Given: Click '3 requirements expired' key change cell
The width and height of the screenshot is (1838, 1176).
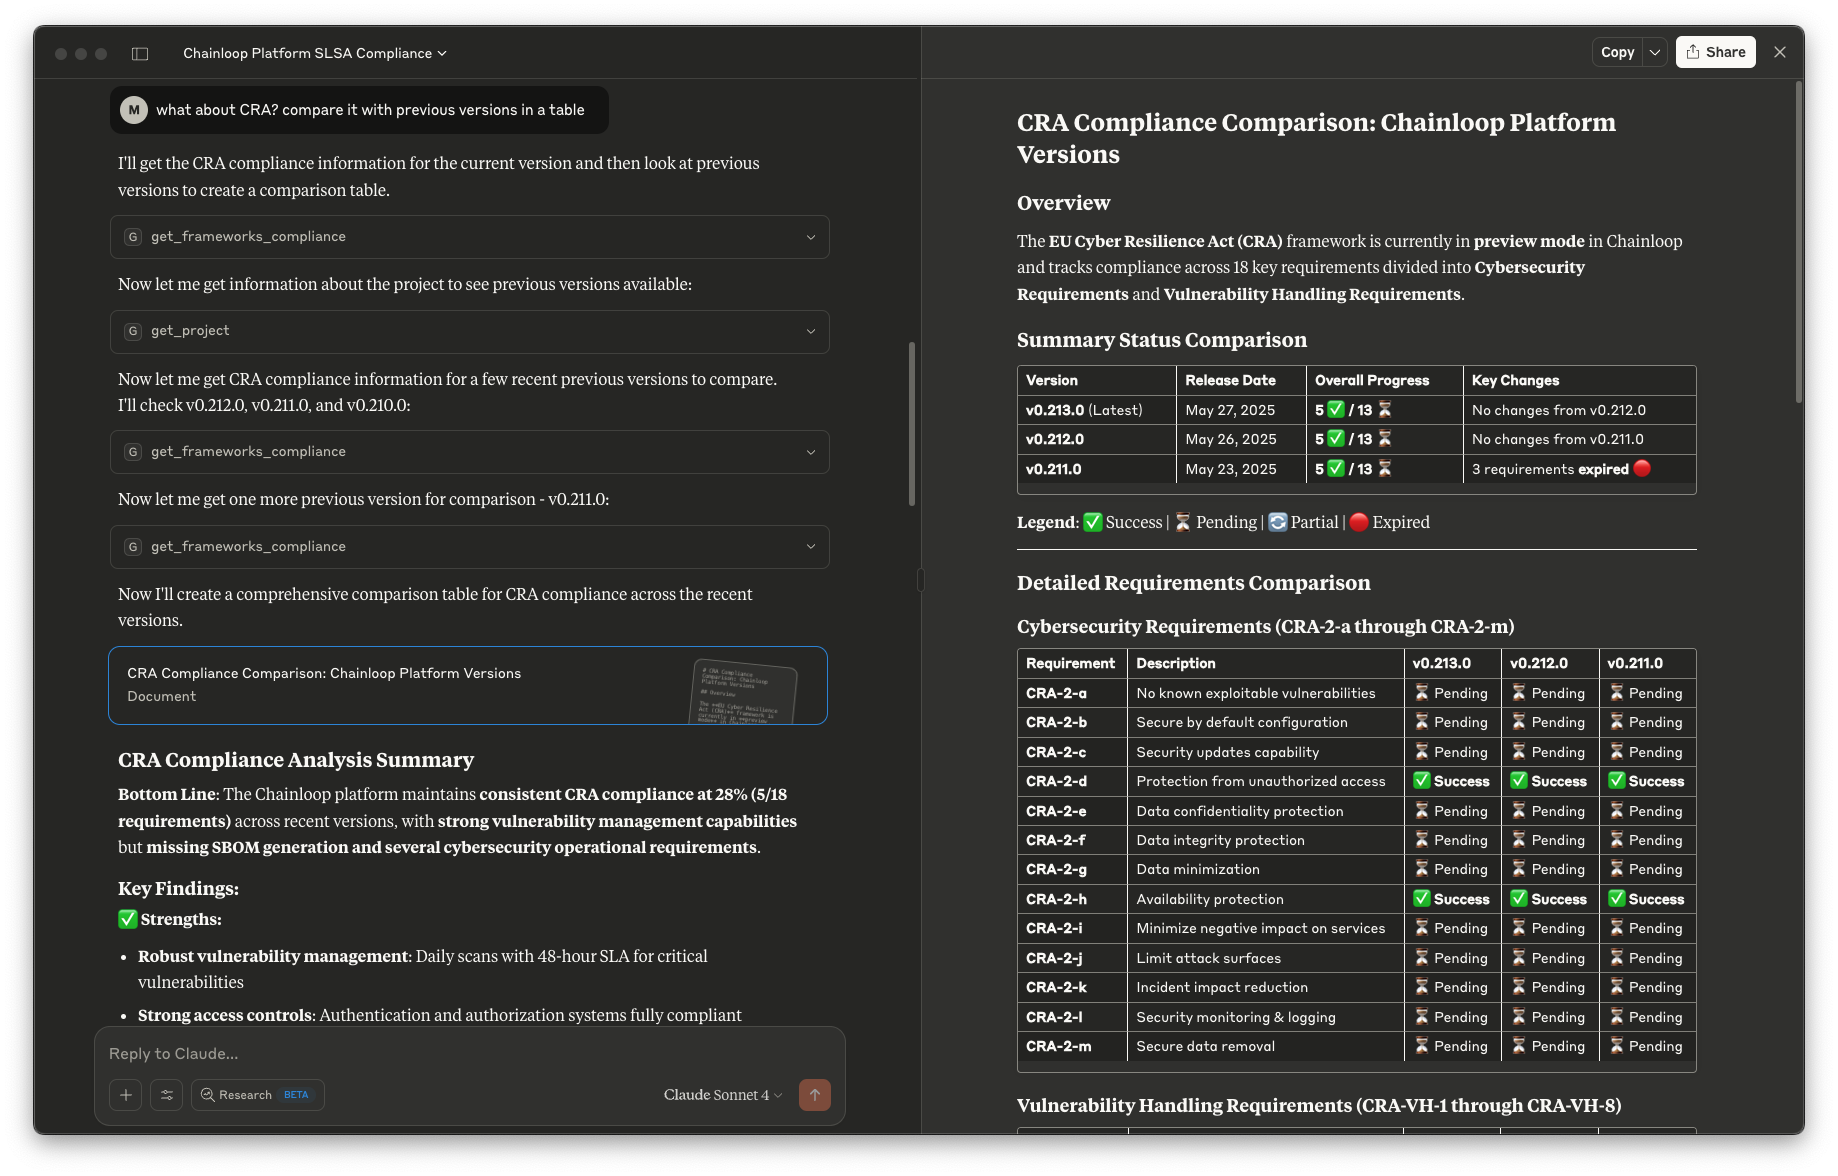Looking at the screenshot, I should (1579, 469).
